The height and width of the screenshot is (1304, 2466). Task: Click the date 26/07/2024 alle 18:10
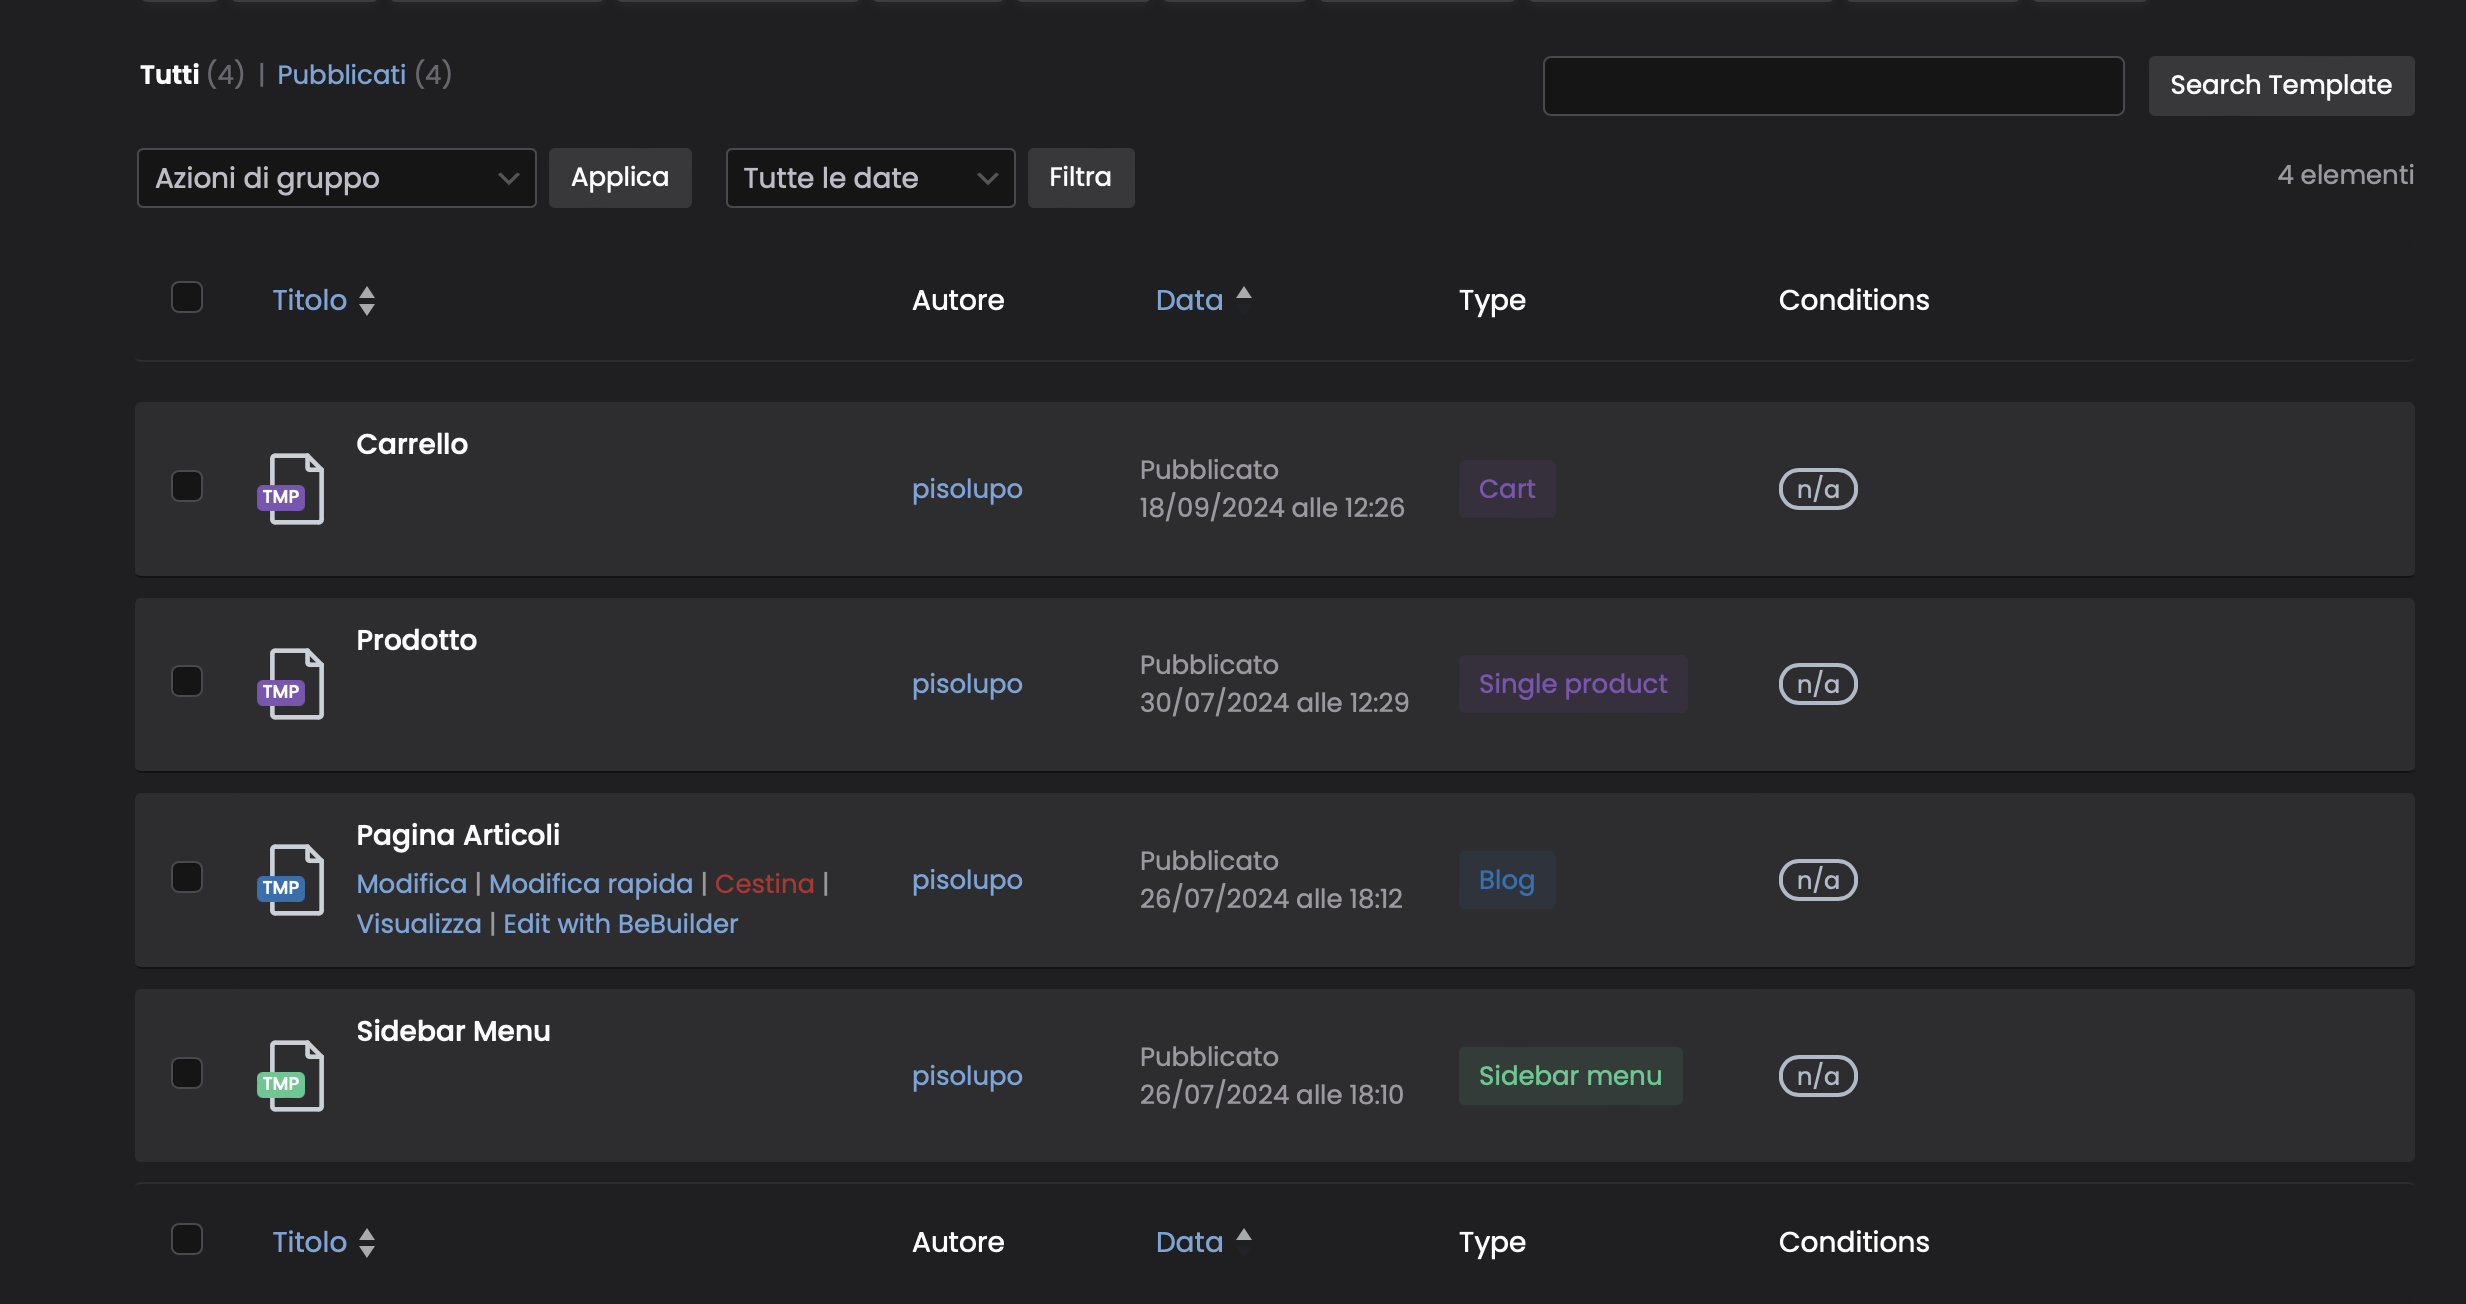coord(1272,1095)
